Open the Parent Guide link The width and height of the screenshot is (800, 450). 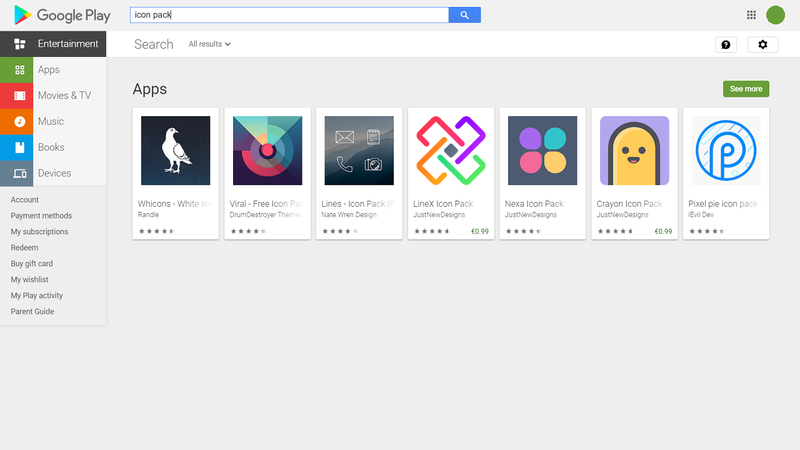[x=32, y=311]
